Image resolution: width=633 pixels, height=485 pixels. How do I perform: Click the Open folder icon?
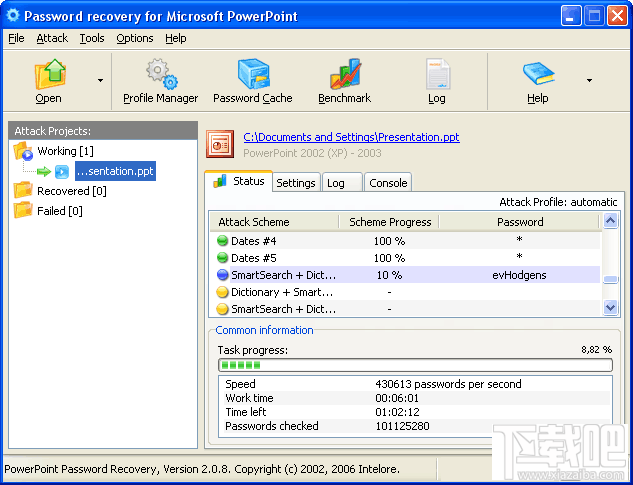tap(50, 74)
